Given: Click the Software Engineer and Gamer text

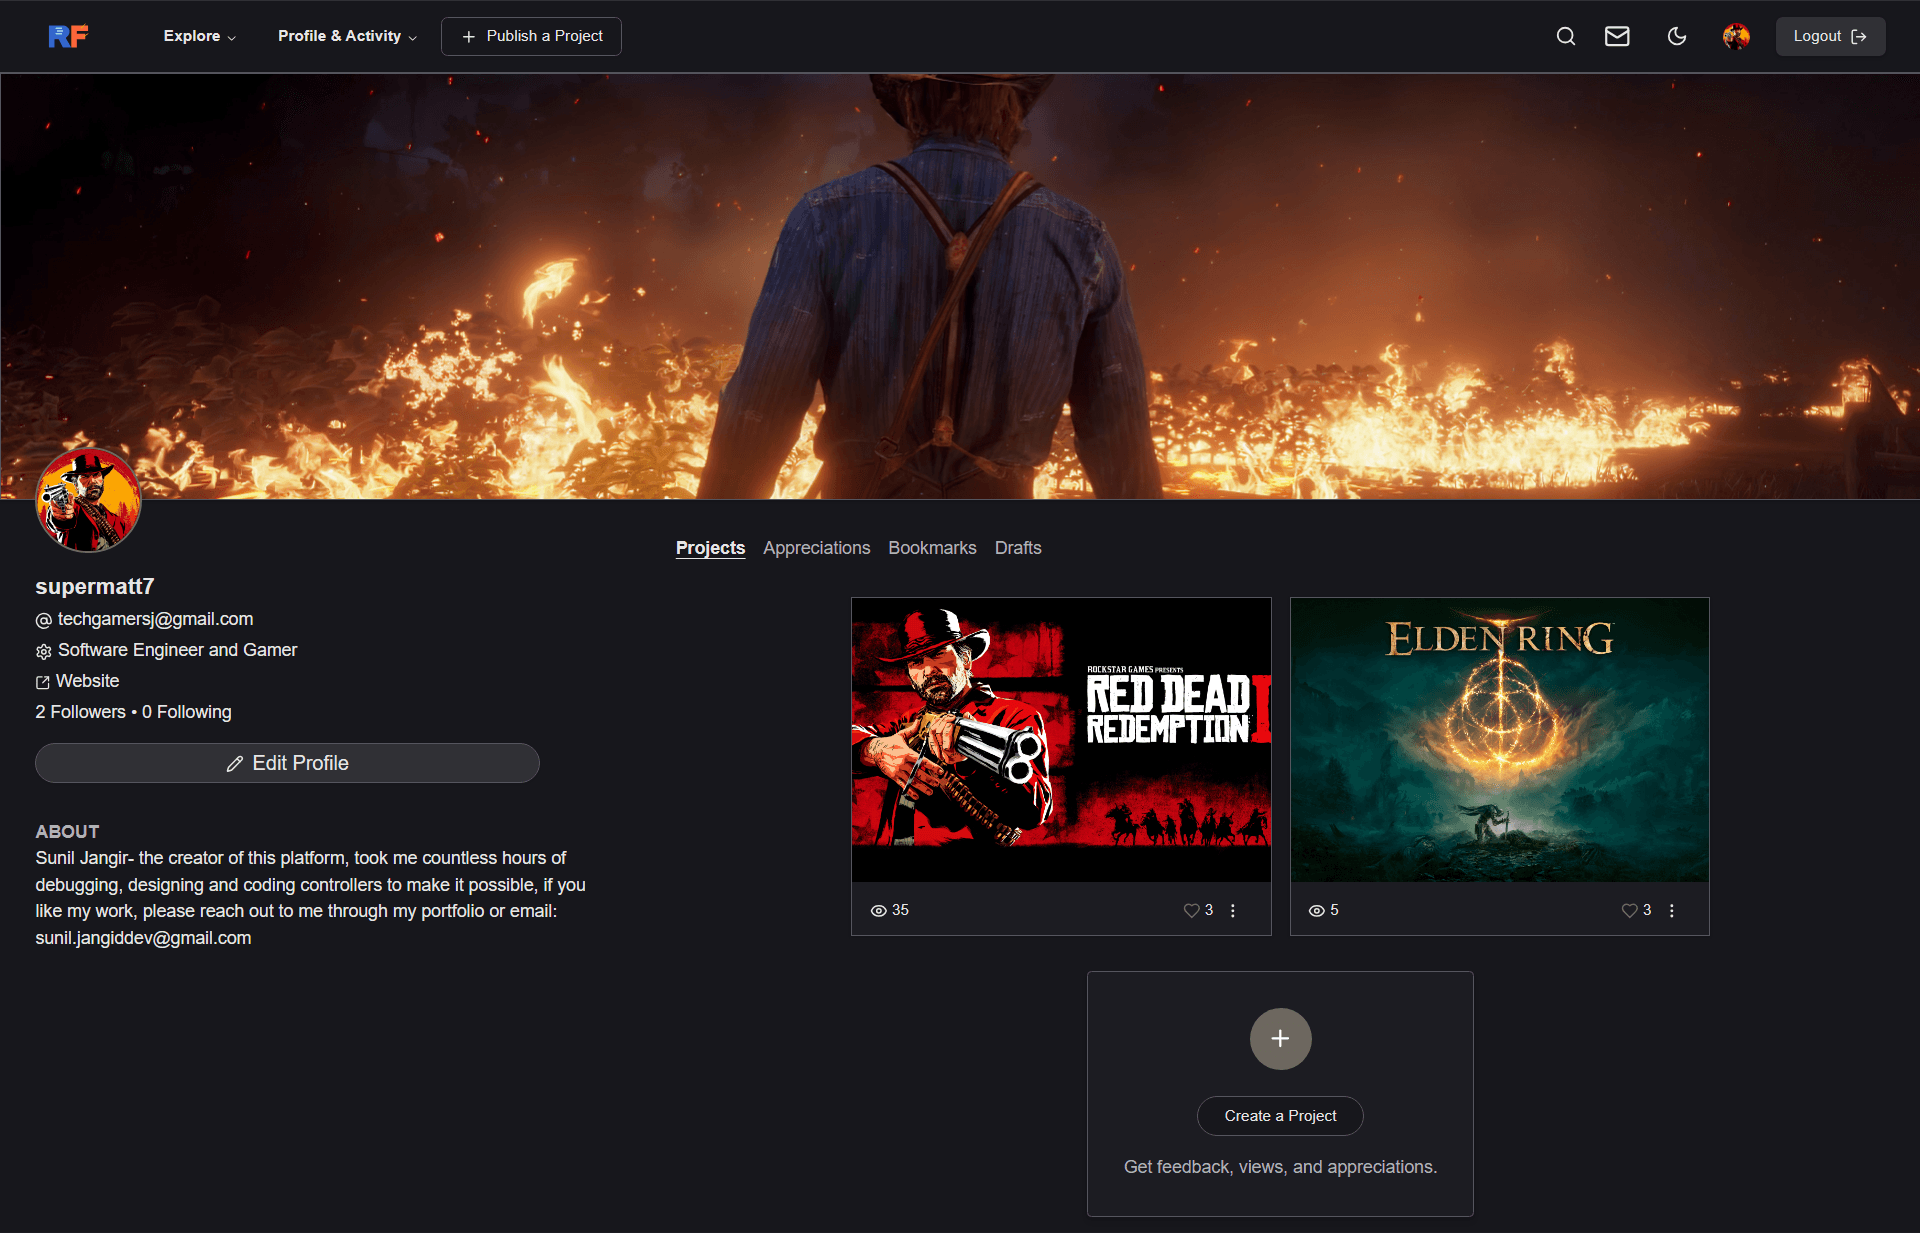Looking at the screenshot, I should pyautogui.click(x=177, y=650).
